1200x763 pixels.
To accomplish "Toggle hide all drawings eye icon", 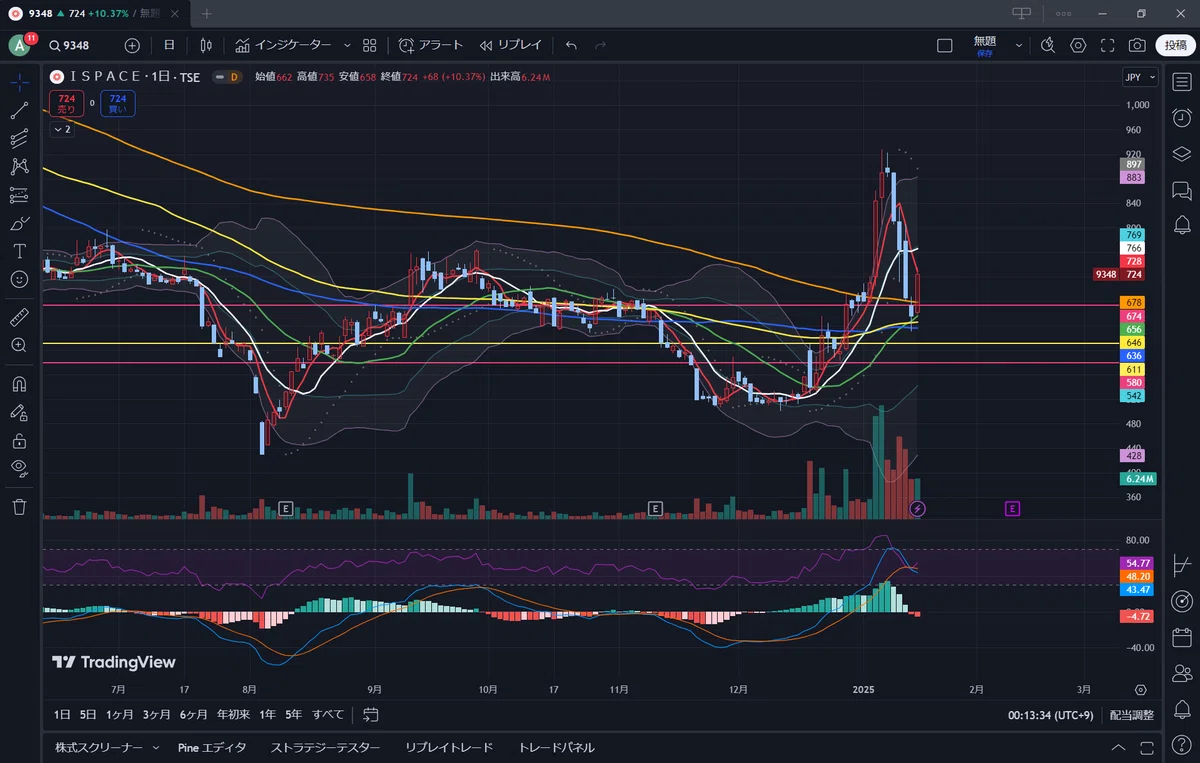I will point(19,467).
